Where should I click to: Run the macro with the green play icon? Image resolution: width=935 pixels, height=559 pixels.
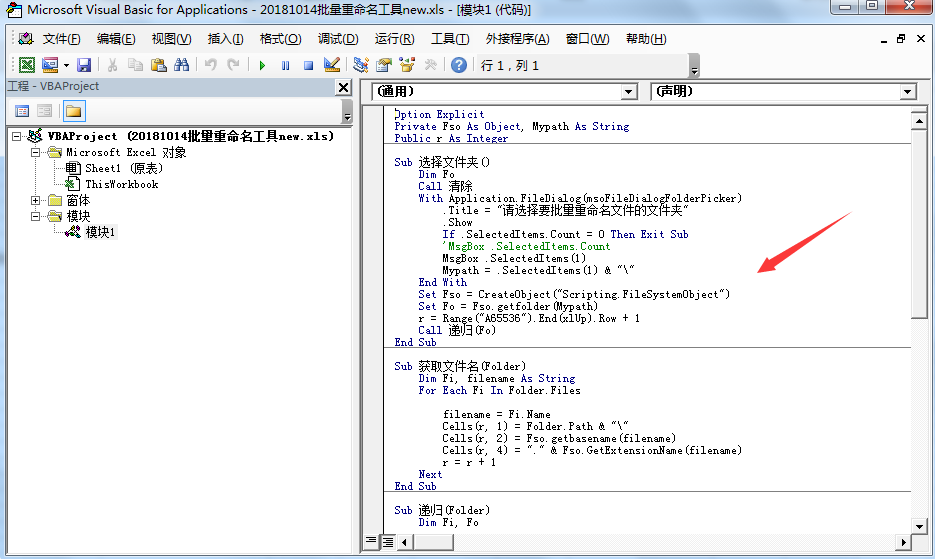coord(262,66)
